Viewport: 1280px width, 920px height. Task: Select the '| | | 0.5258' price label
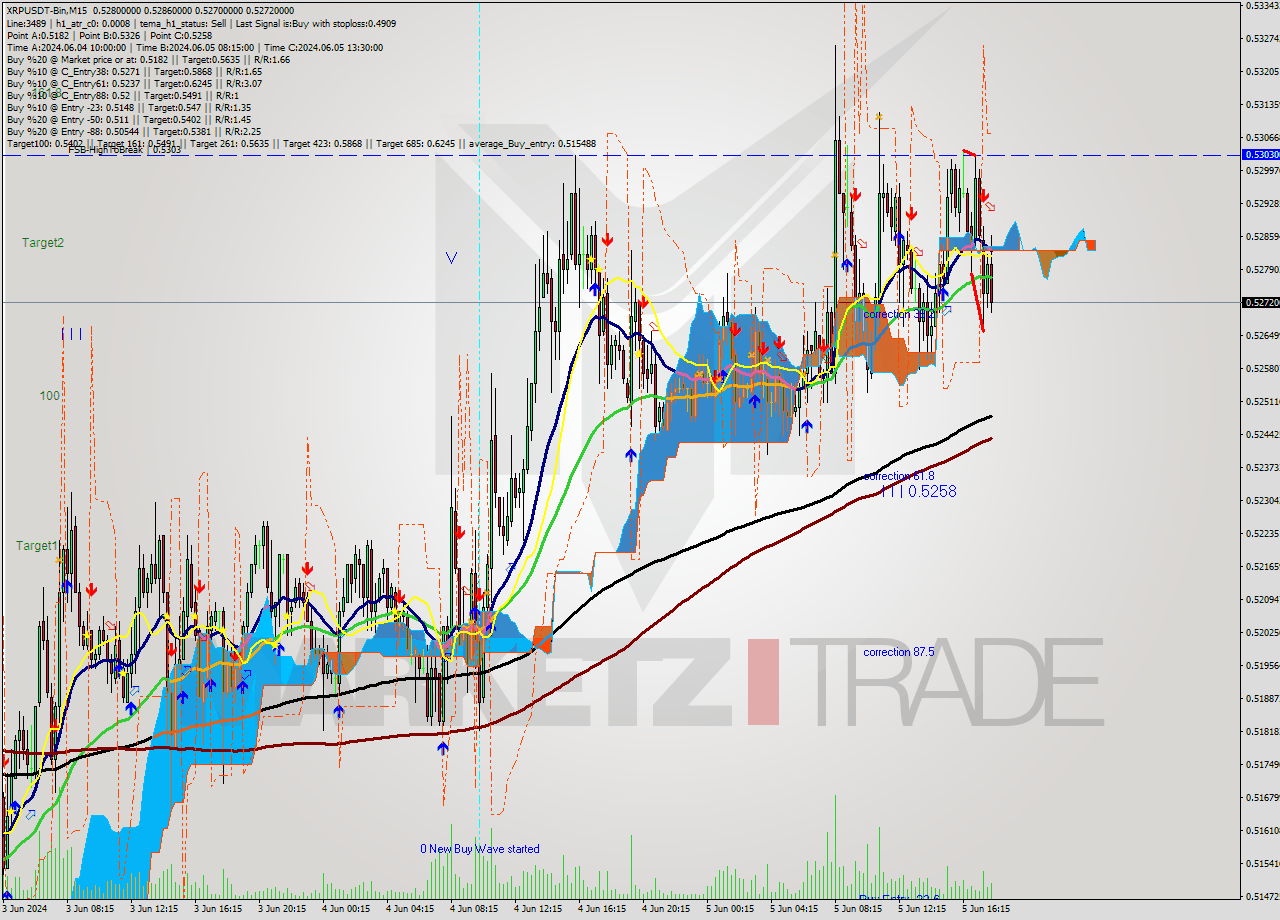tap(918, 492)
